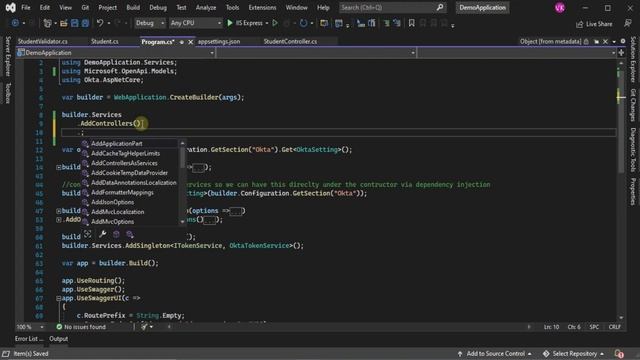Click the Promote/keep tab open icon on metadata tab
This screenshot has height=360, width=640.
pos(596,41)
